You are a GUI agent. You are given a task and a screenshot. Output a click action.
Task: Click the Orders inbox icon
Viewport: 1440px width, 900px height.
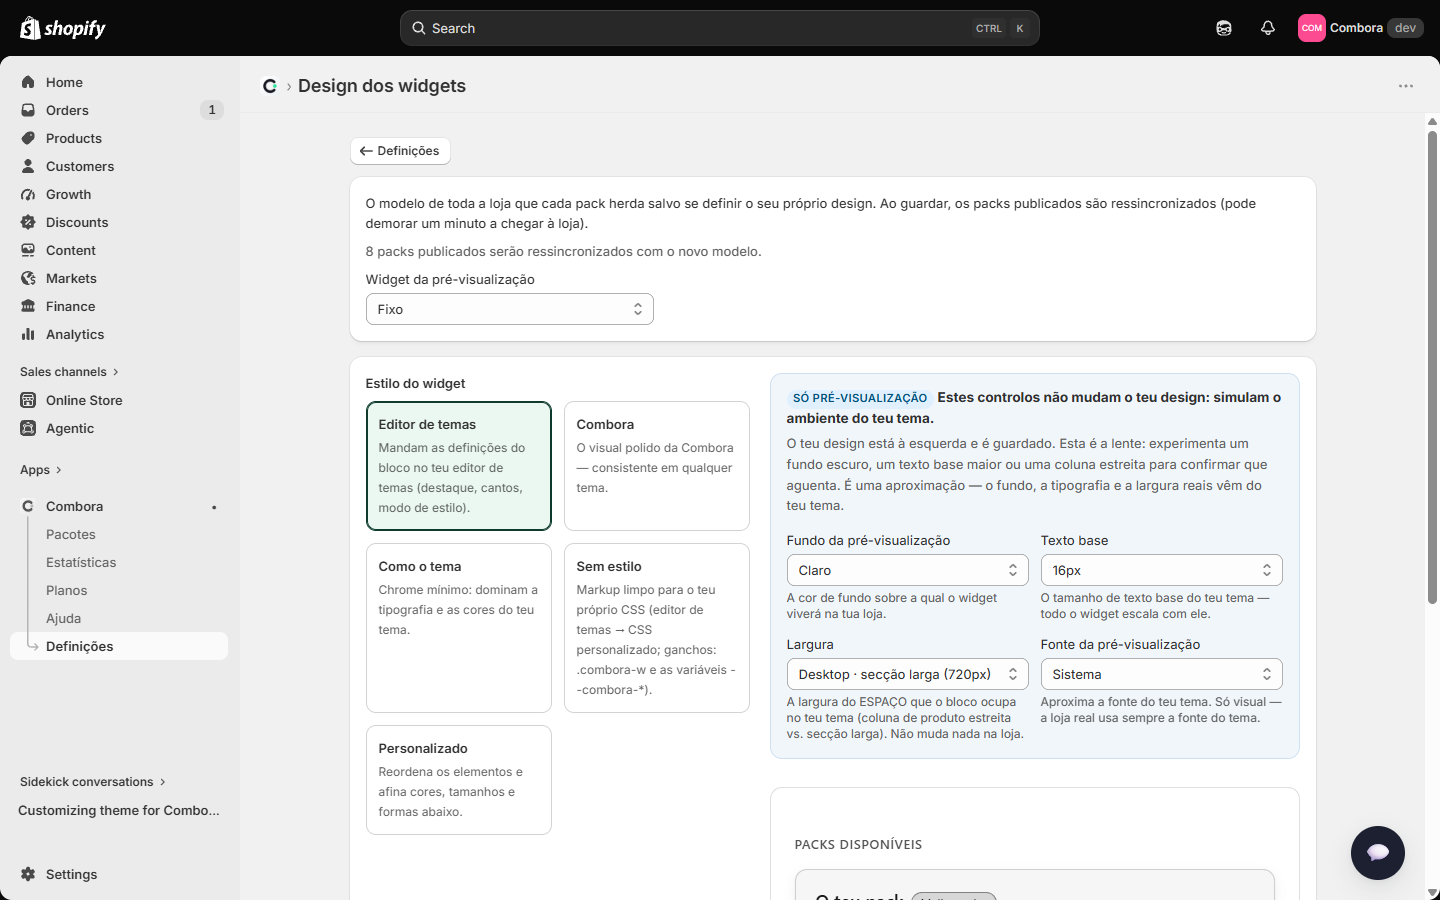coord(28,110)
